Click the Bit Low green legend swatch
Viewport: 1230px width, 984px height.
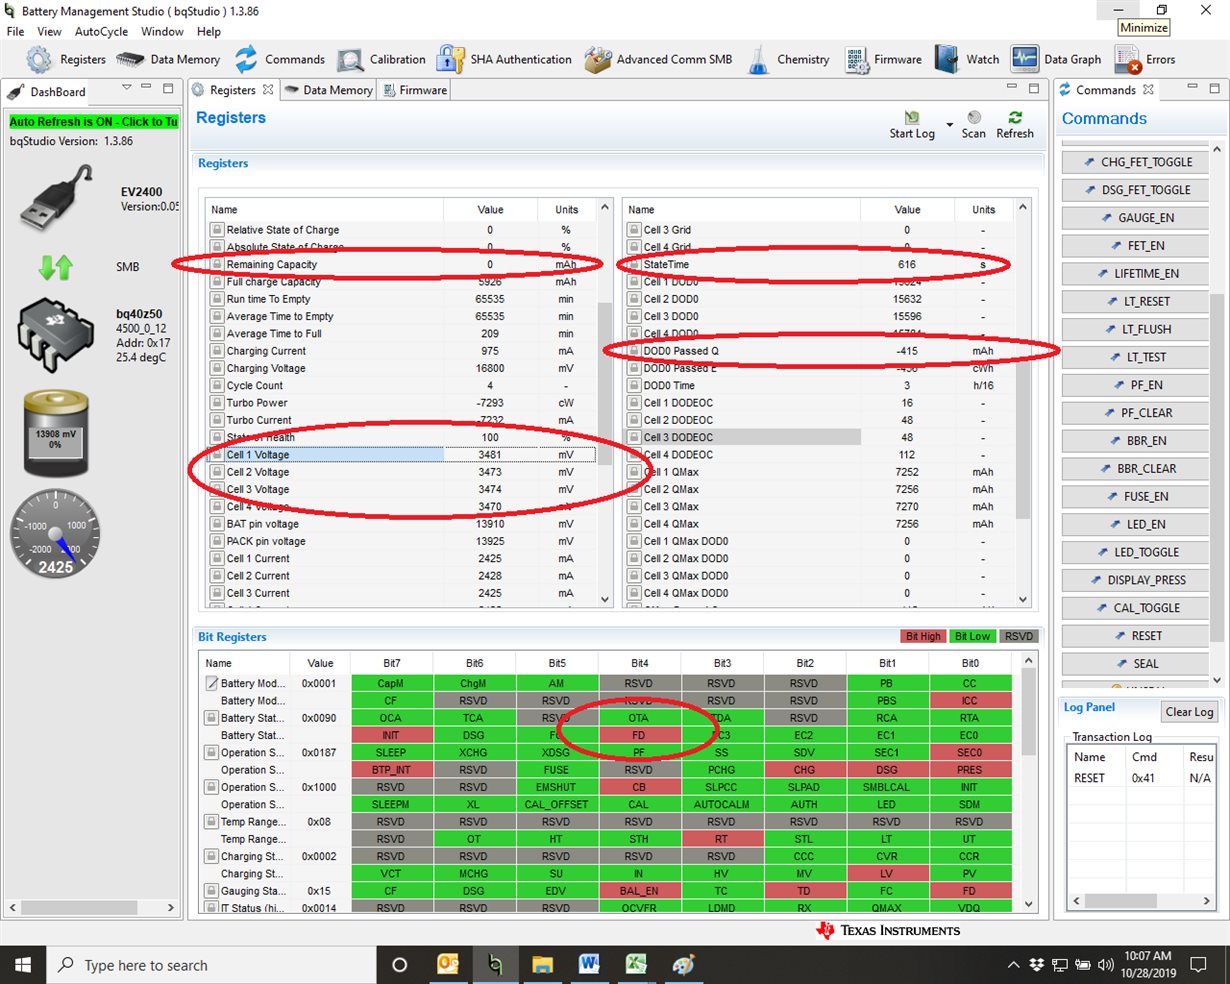972,636
